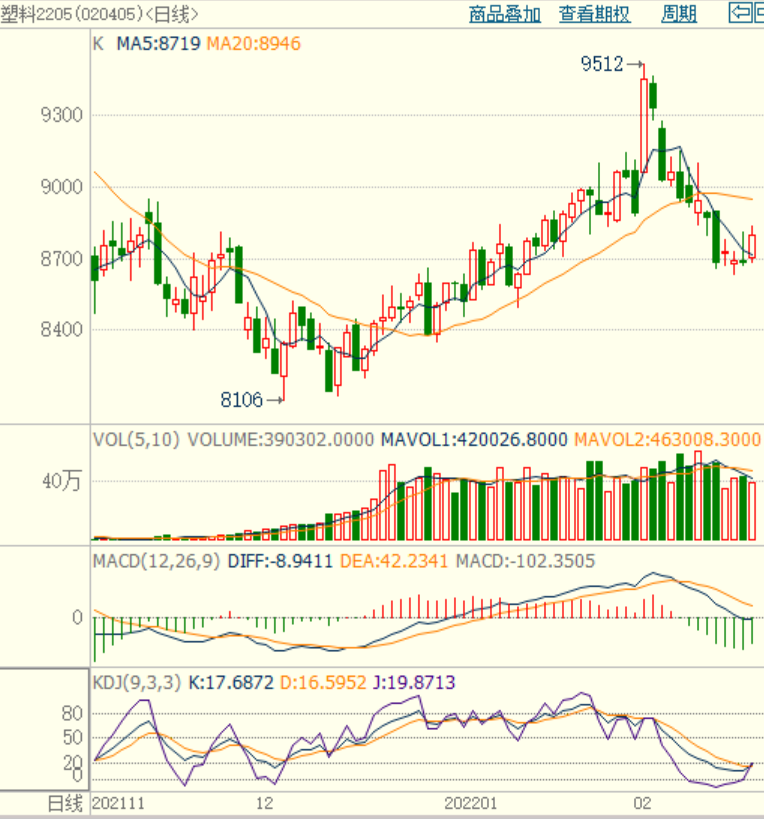
Task: Open the 周期 period menu
Action: [x=679, y=14]
